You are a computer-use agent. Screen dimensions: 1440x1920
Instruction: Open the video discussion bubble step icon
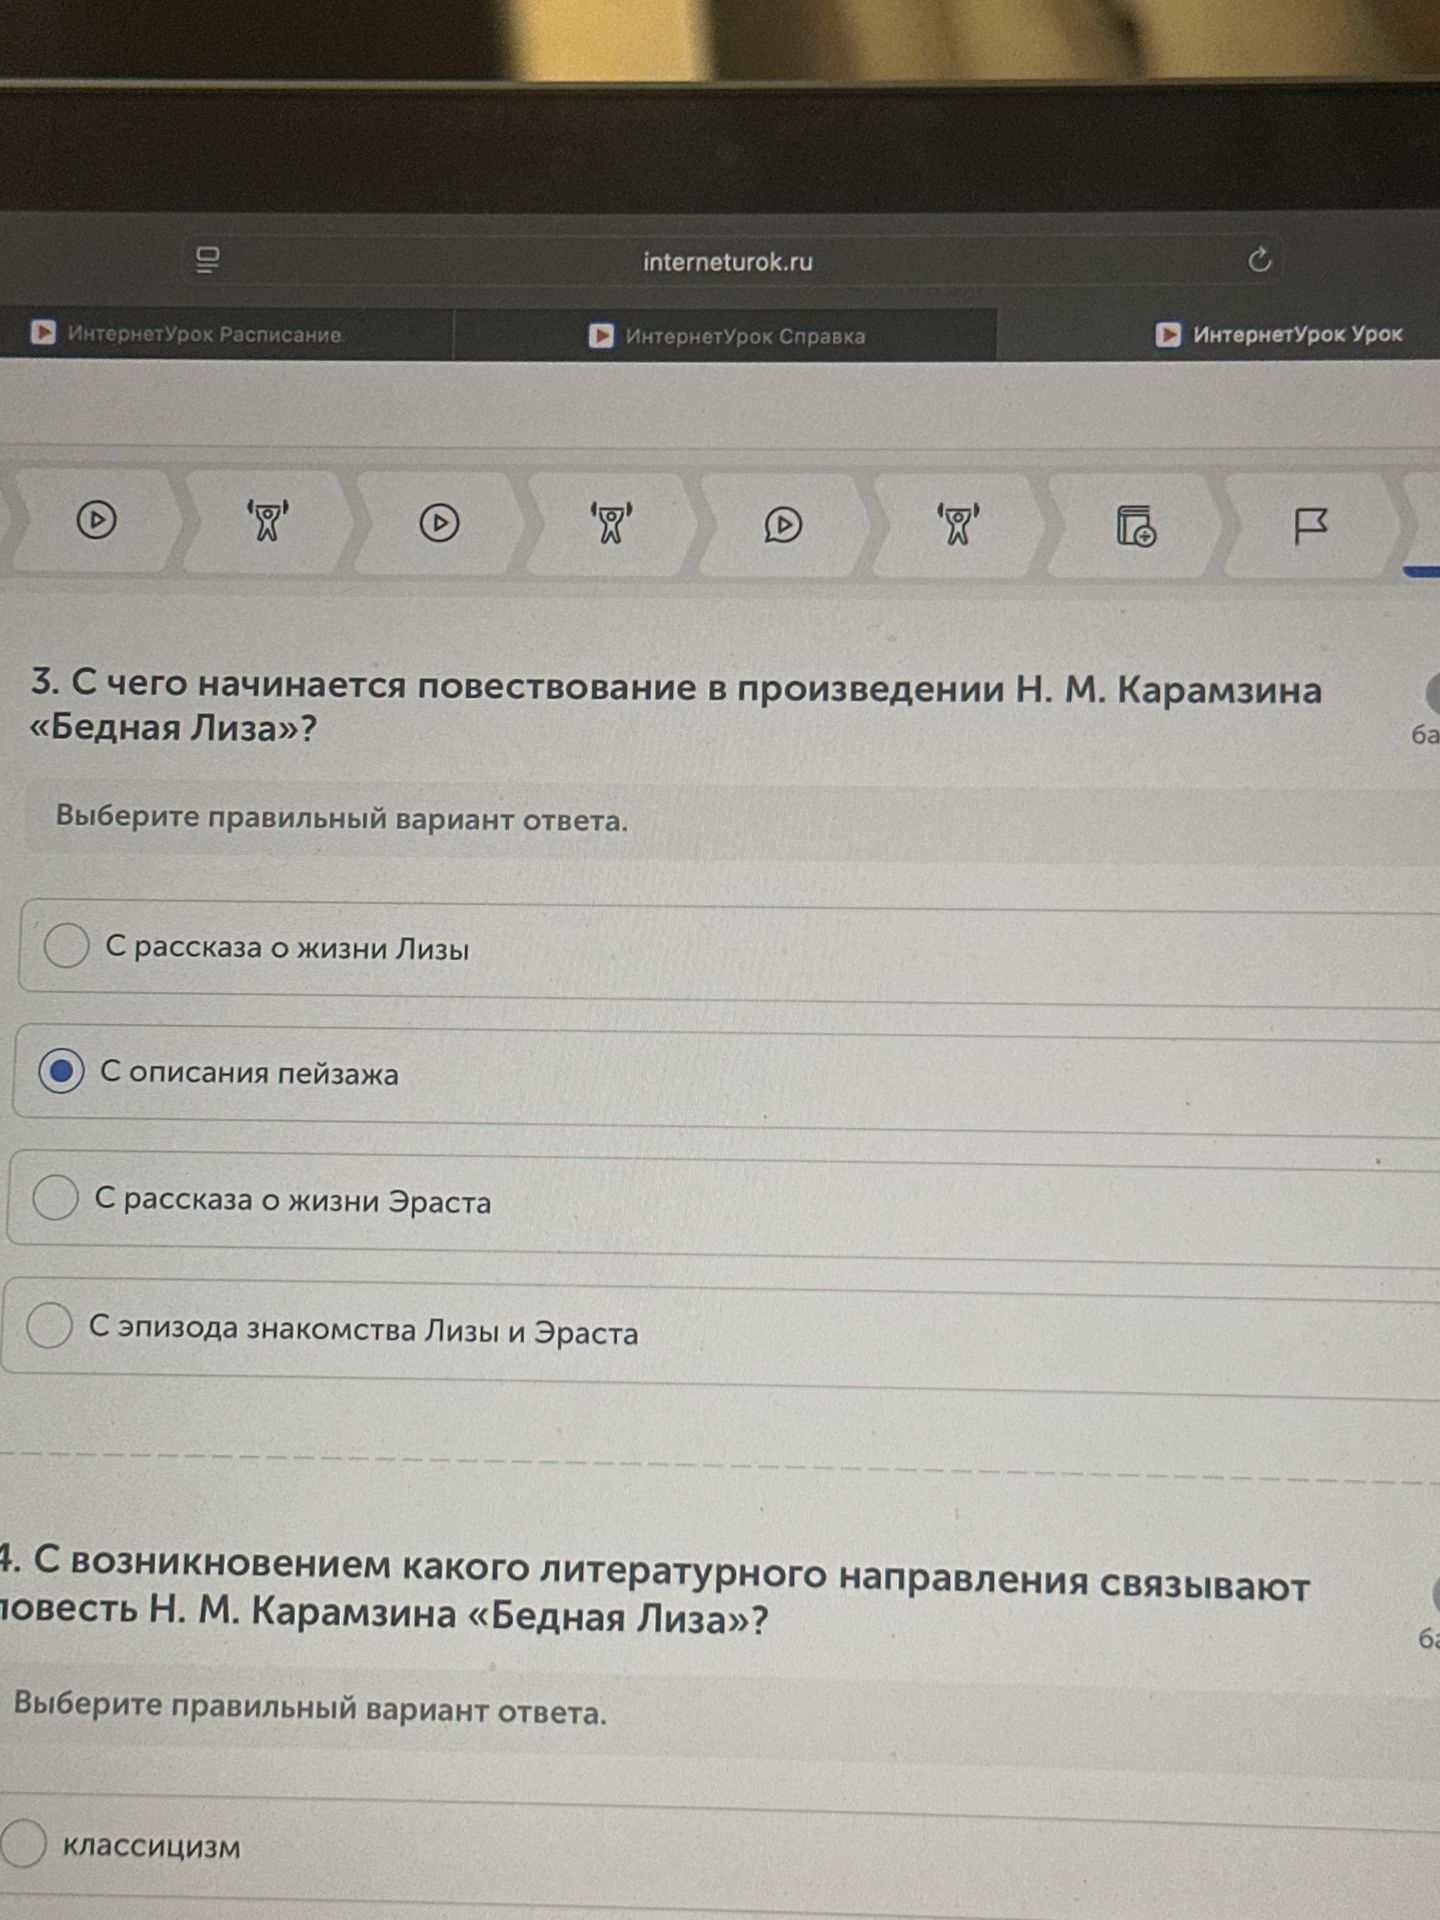tap(783, 525)
